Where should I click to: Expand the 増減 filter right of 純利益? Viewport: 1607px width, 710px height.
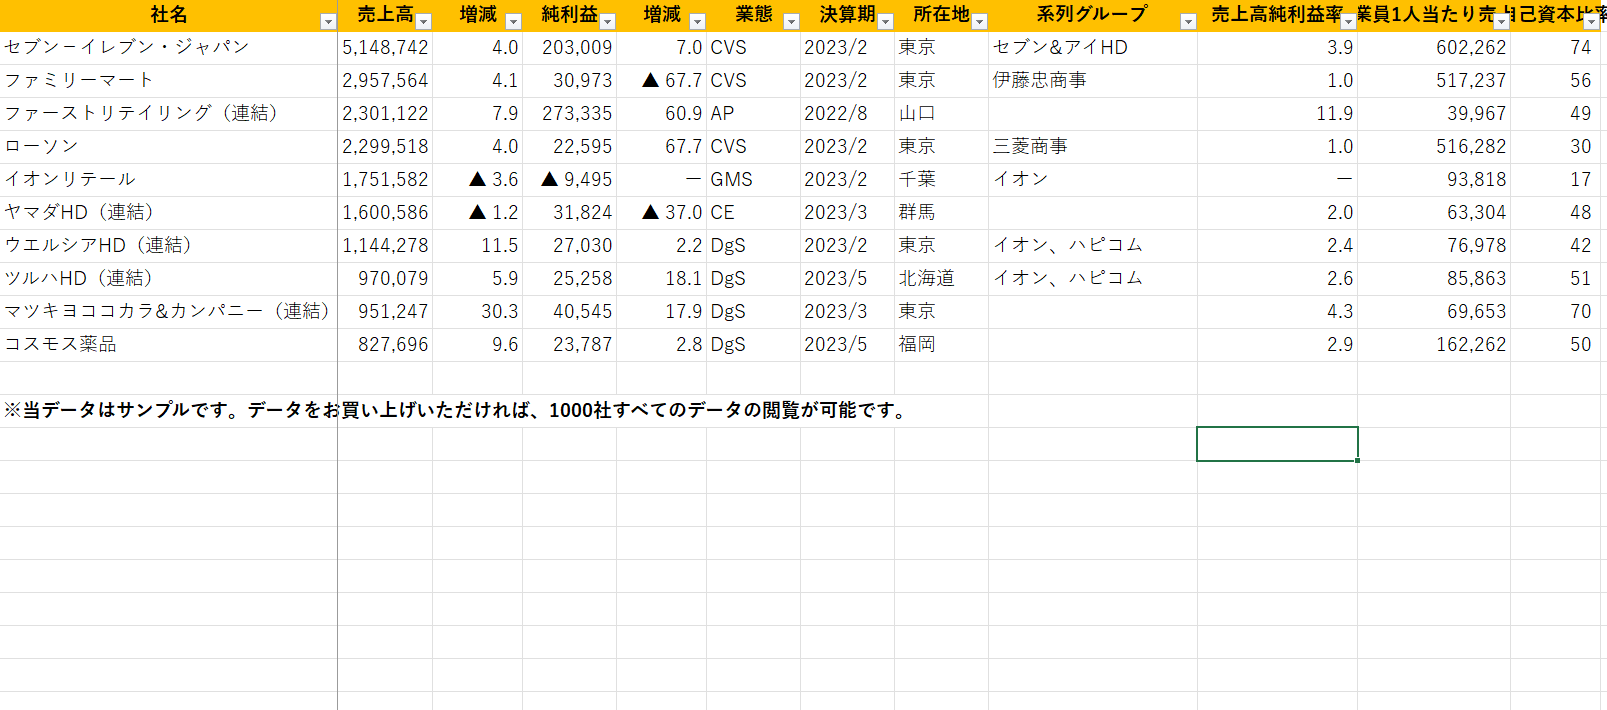click(x=697, y=21)
